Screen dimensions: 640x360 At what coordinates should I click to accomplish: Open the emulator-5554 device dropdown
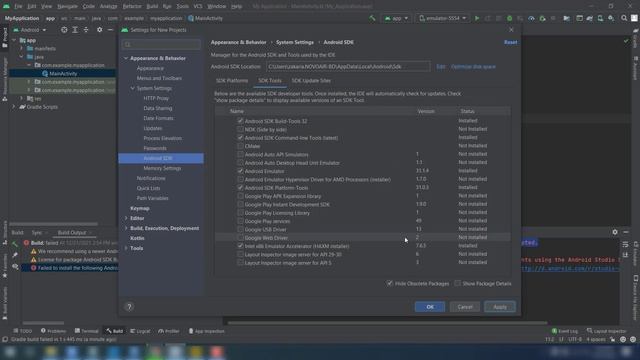coord(443,18)
